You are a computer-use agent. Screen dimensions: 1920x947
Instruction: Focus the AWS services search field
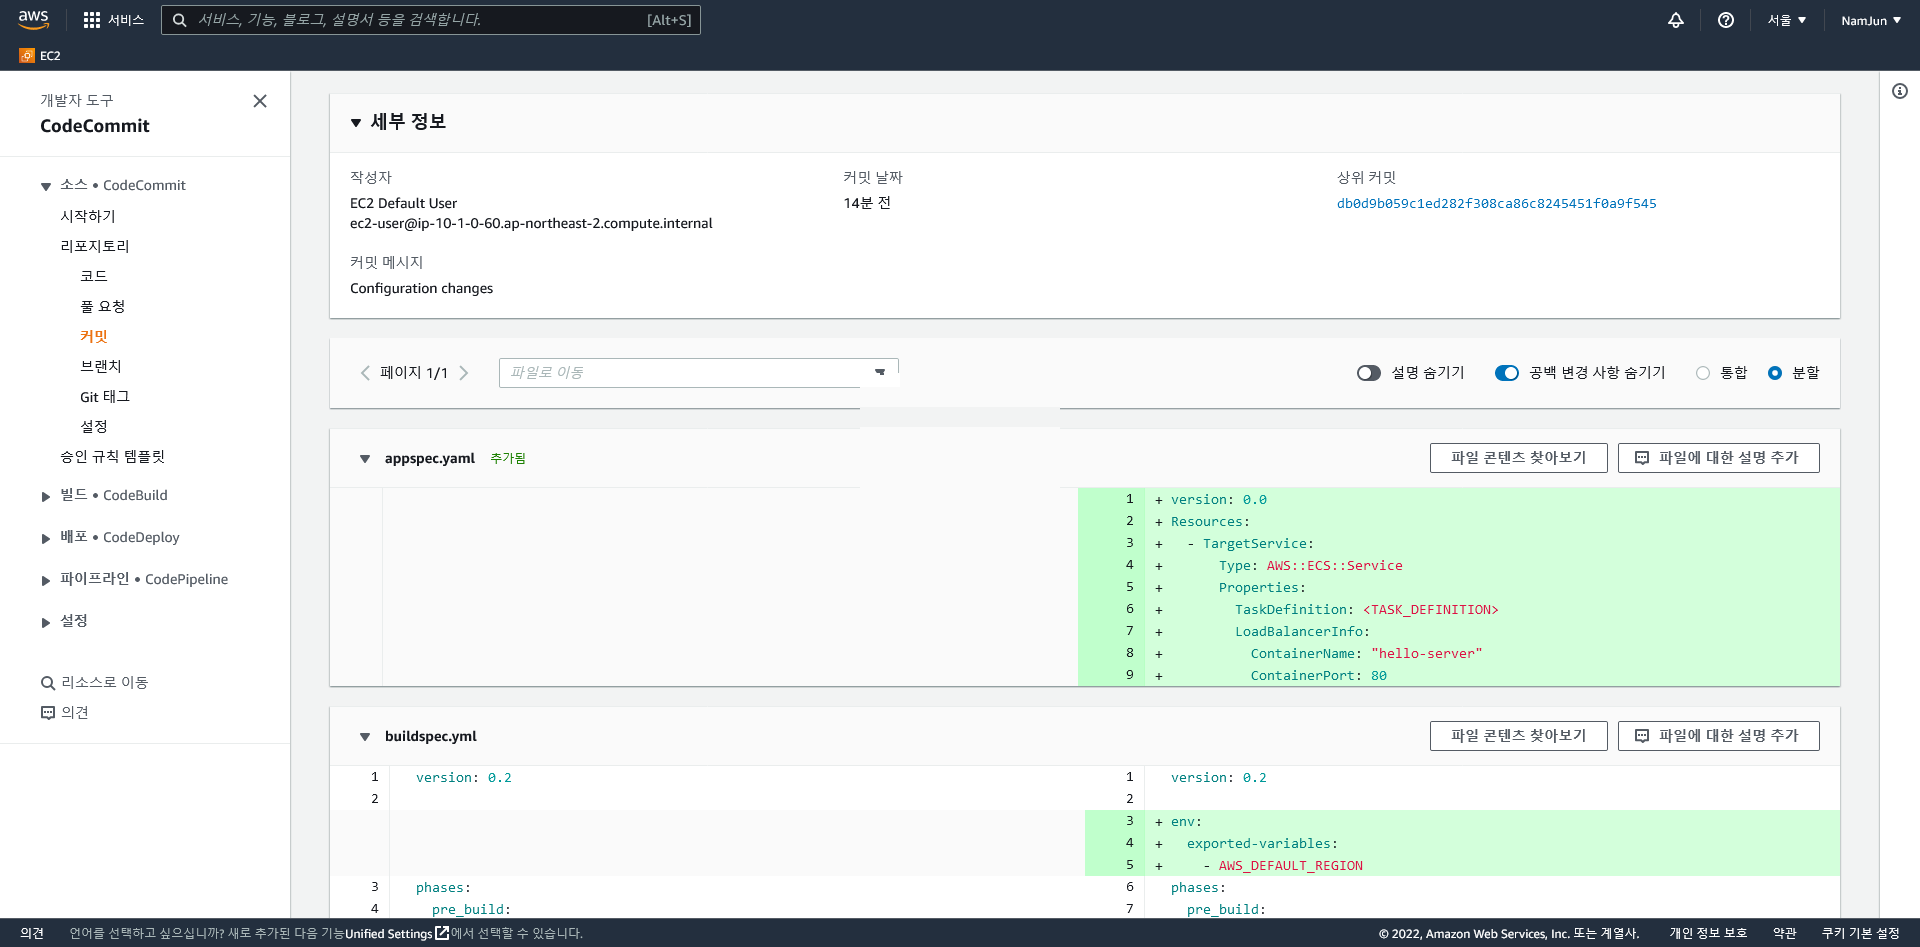(x=431, y=20)
